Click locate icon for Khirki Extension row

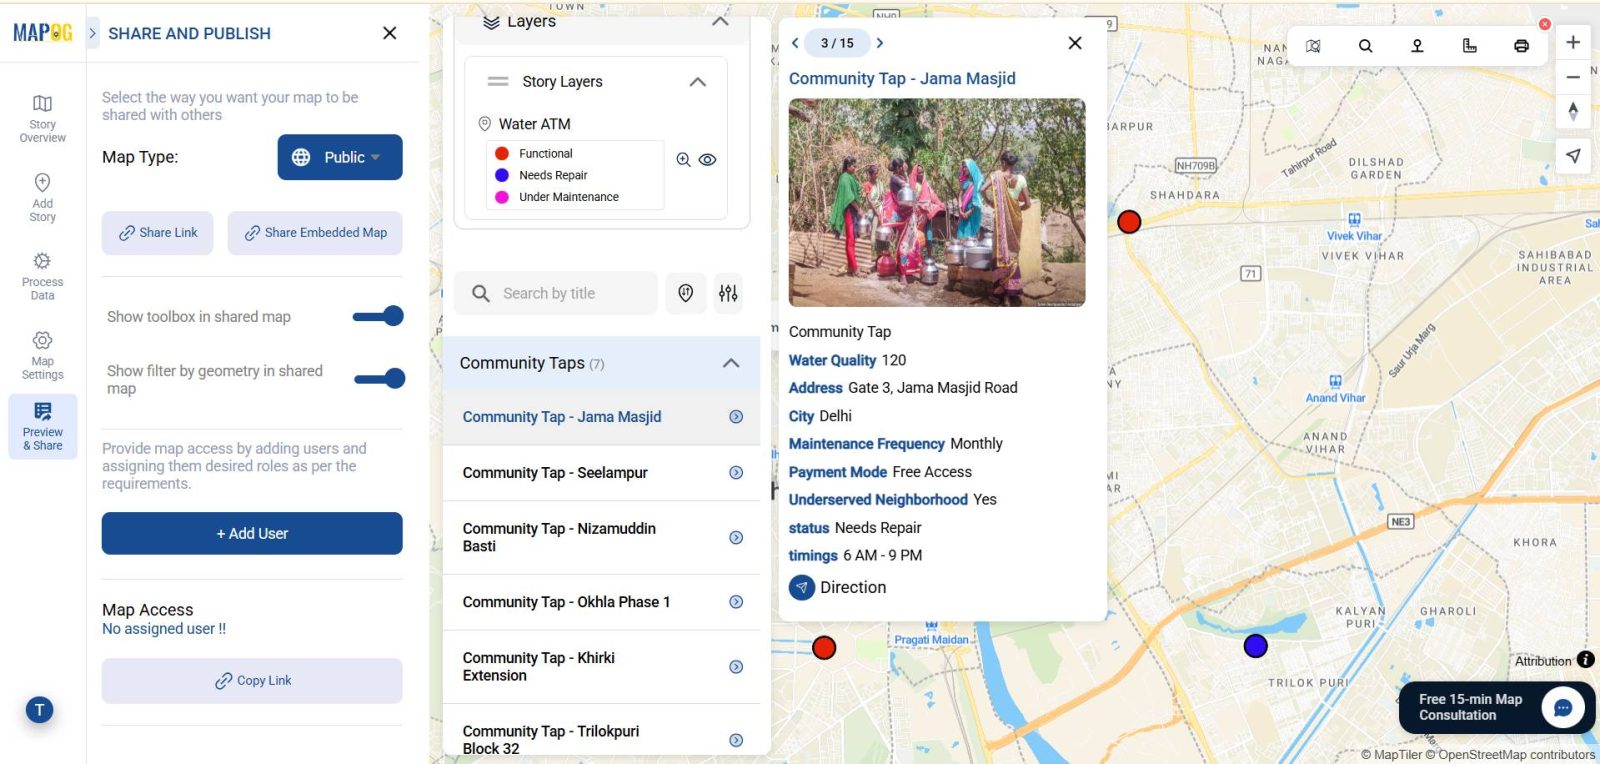pyautogui.click(x=736, y=667)
